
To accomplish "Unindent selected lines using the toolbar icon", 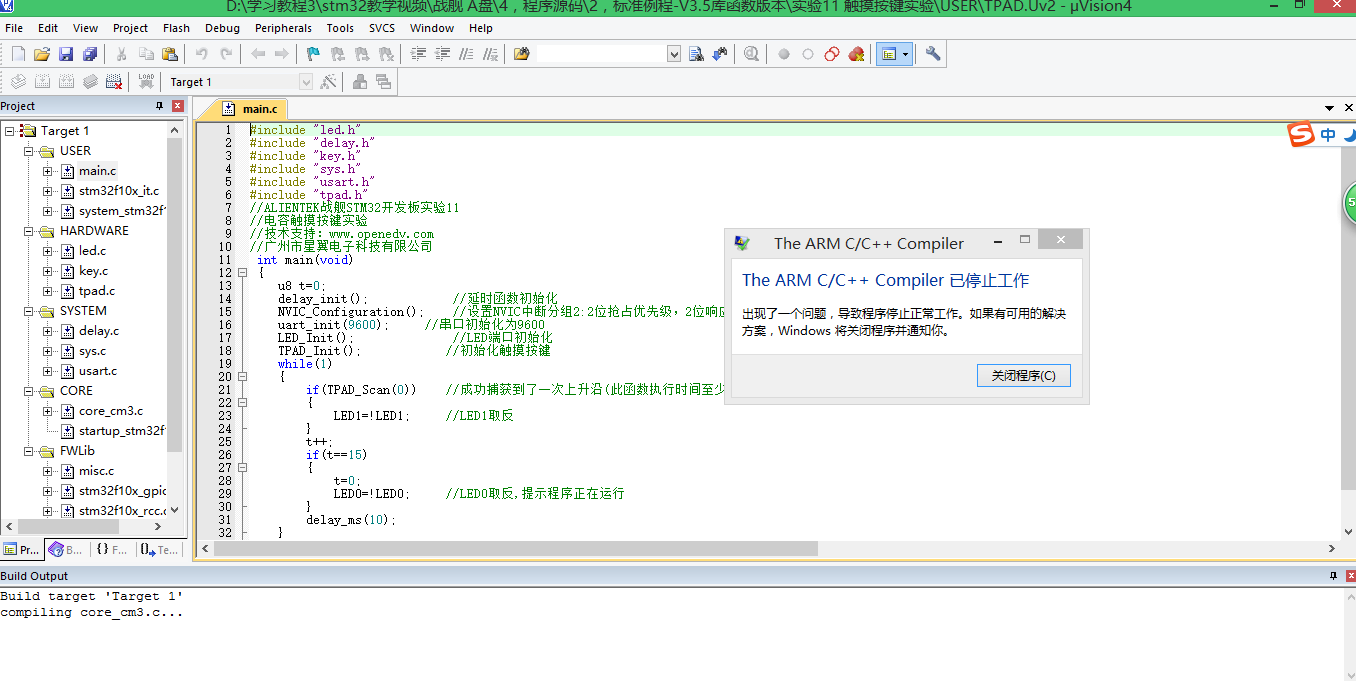I will coord(442,54).
